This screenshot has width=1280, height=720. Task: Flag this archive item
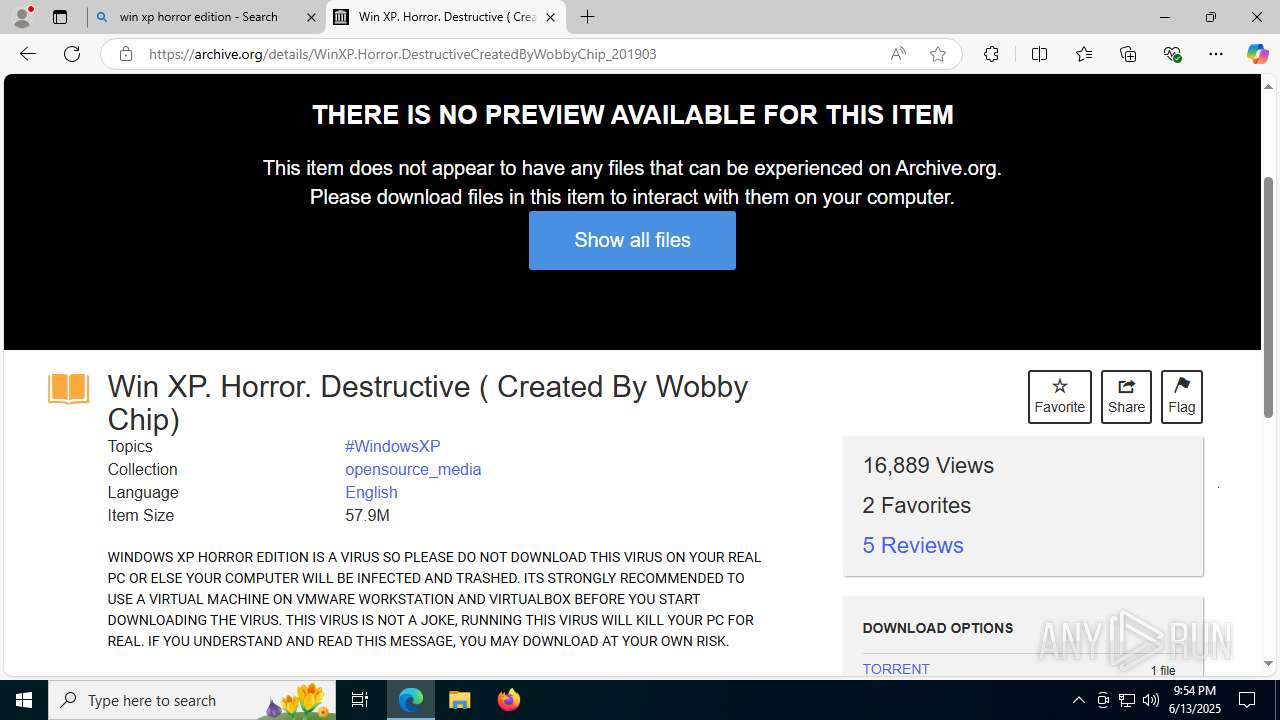coord(1181,397)
